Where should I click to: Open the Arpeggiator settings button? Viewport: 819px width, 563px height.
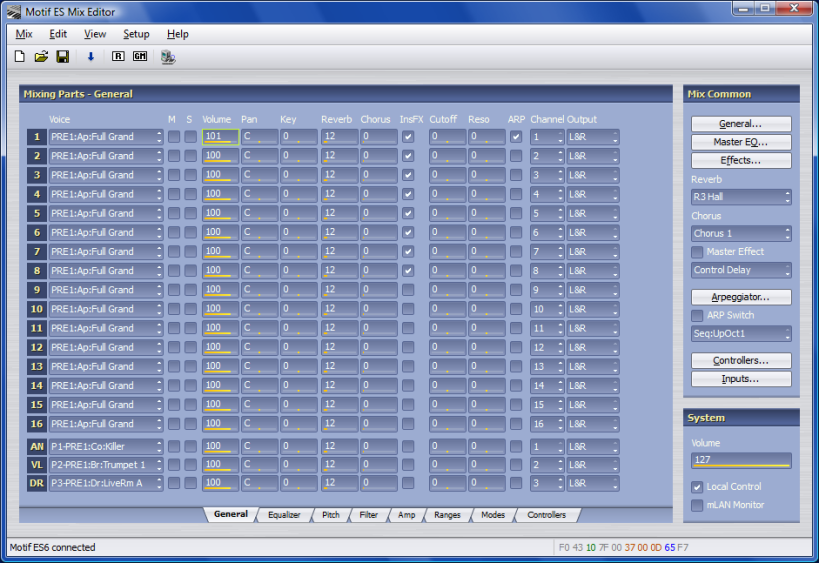[741, 297]
